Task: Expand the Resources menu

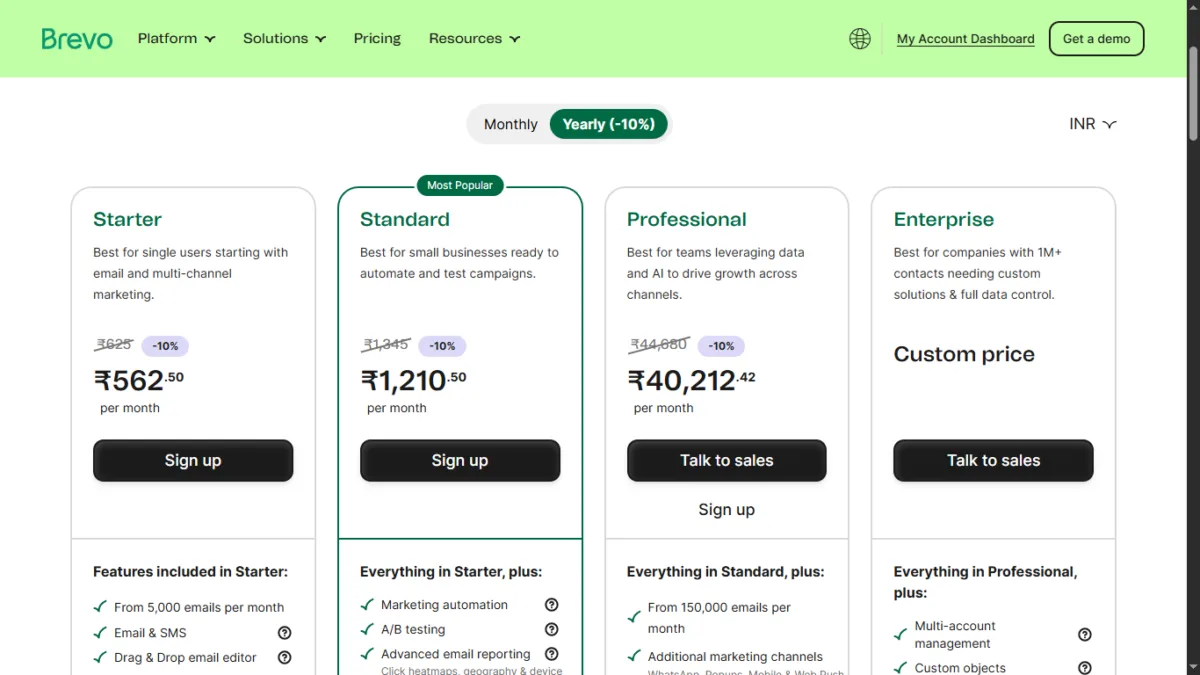Action: pyautogui.click(x=475, y=39)
